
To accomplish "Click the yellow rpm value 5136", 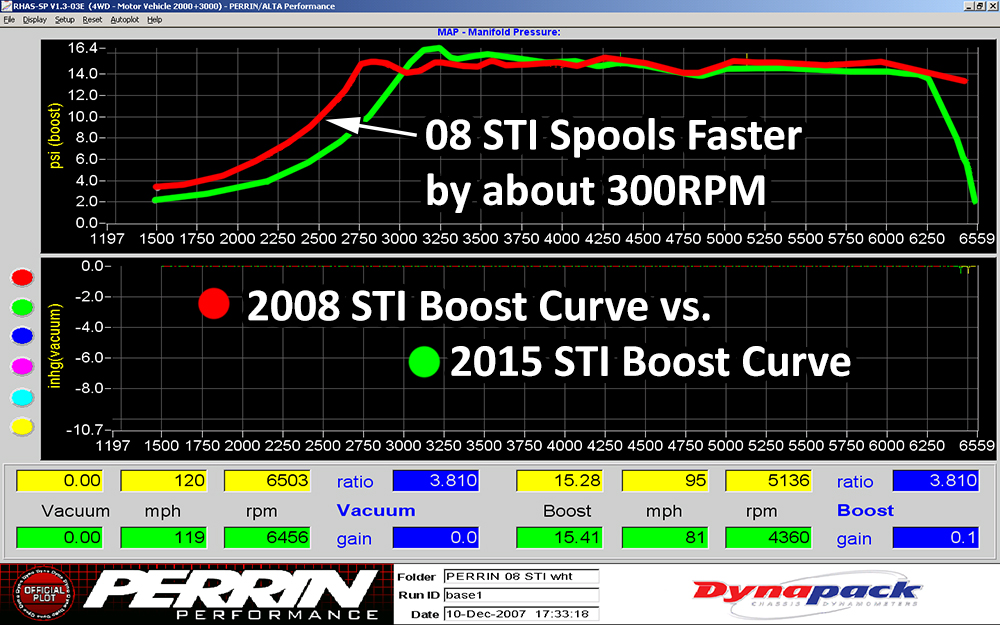I will pyautogui.click(x=768, y=480).
